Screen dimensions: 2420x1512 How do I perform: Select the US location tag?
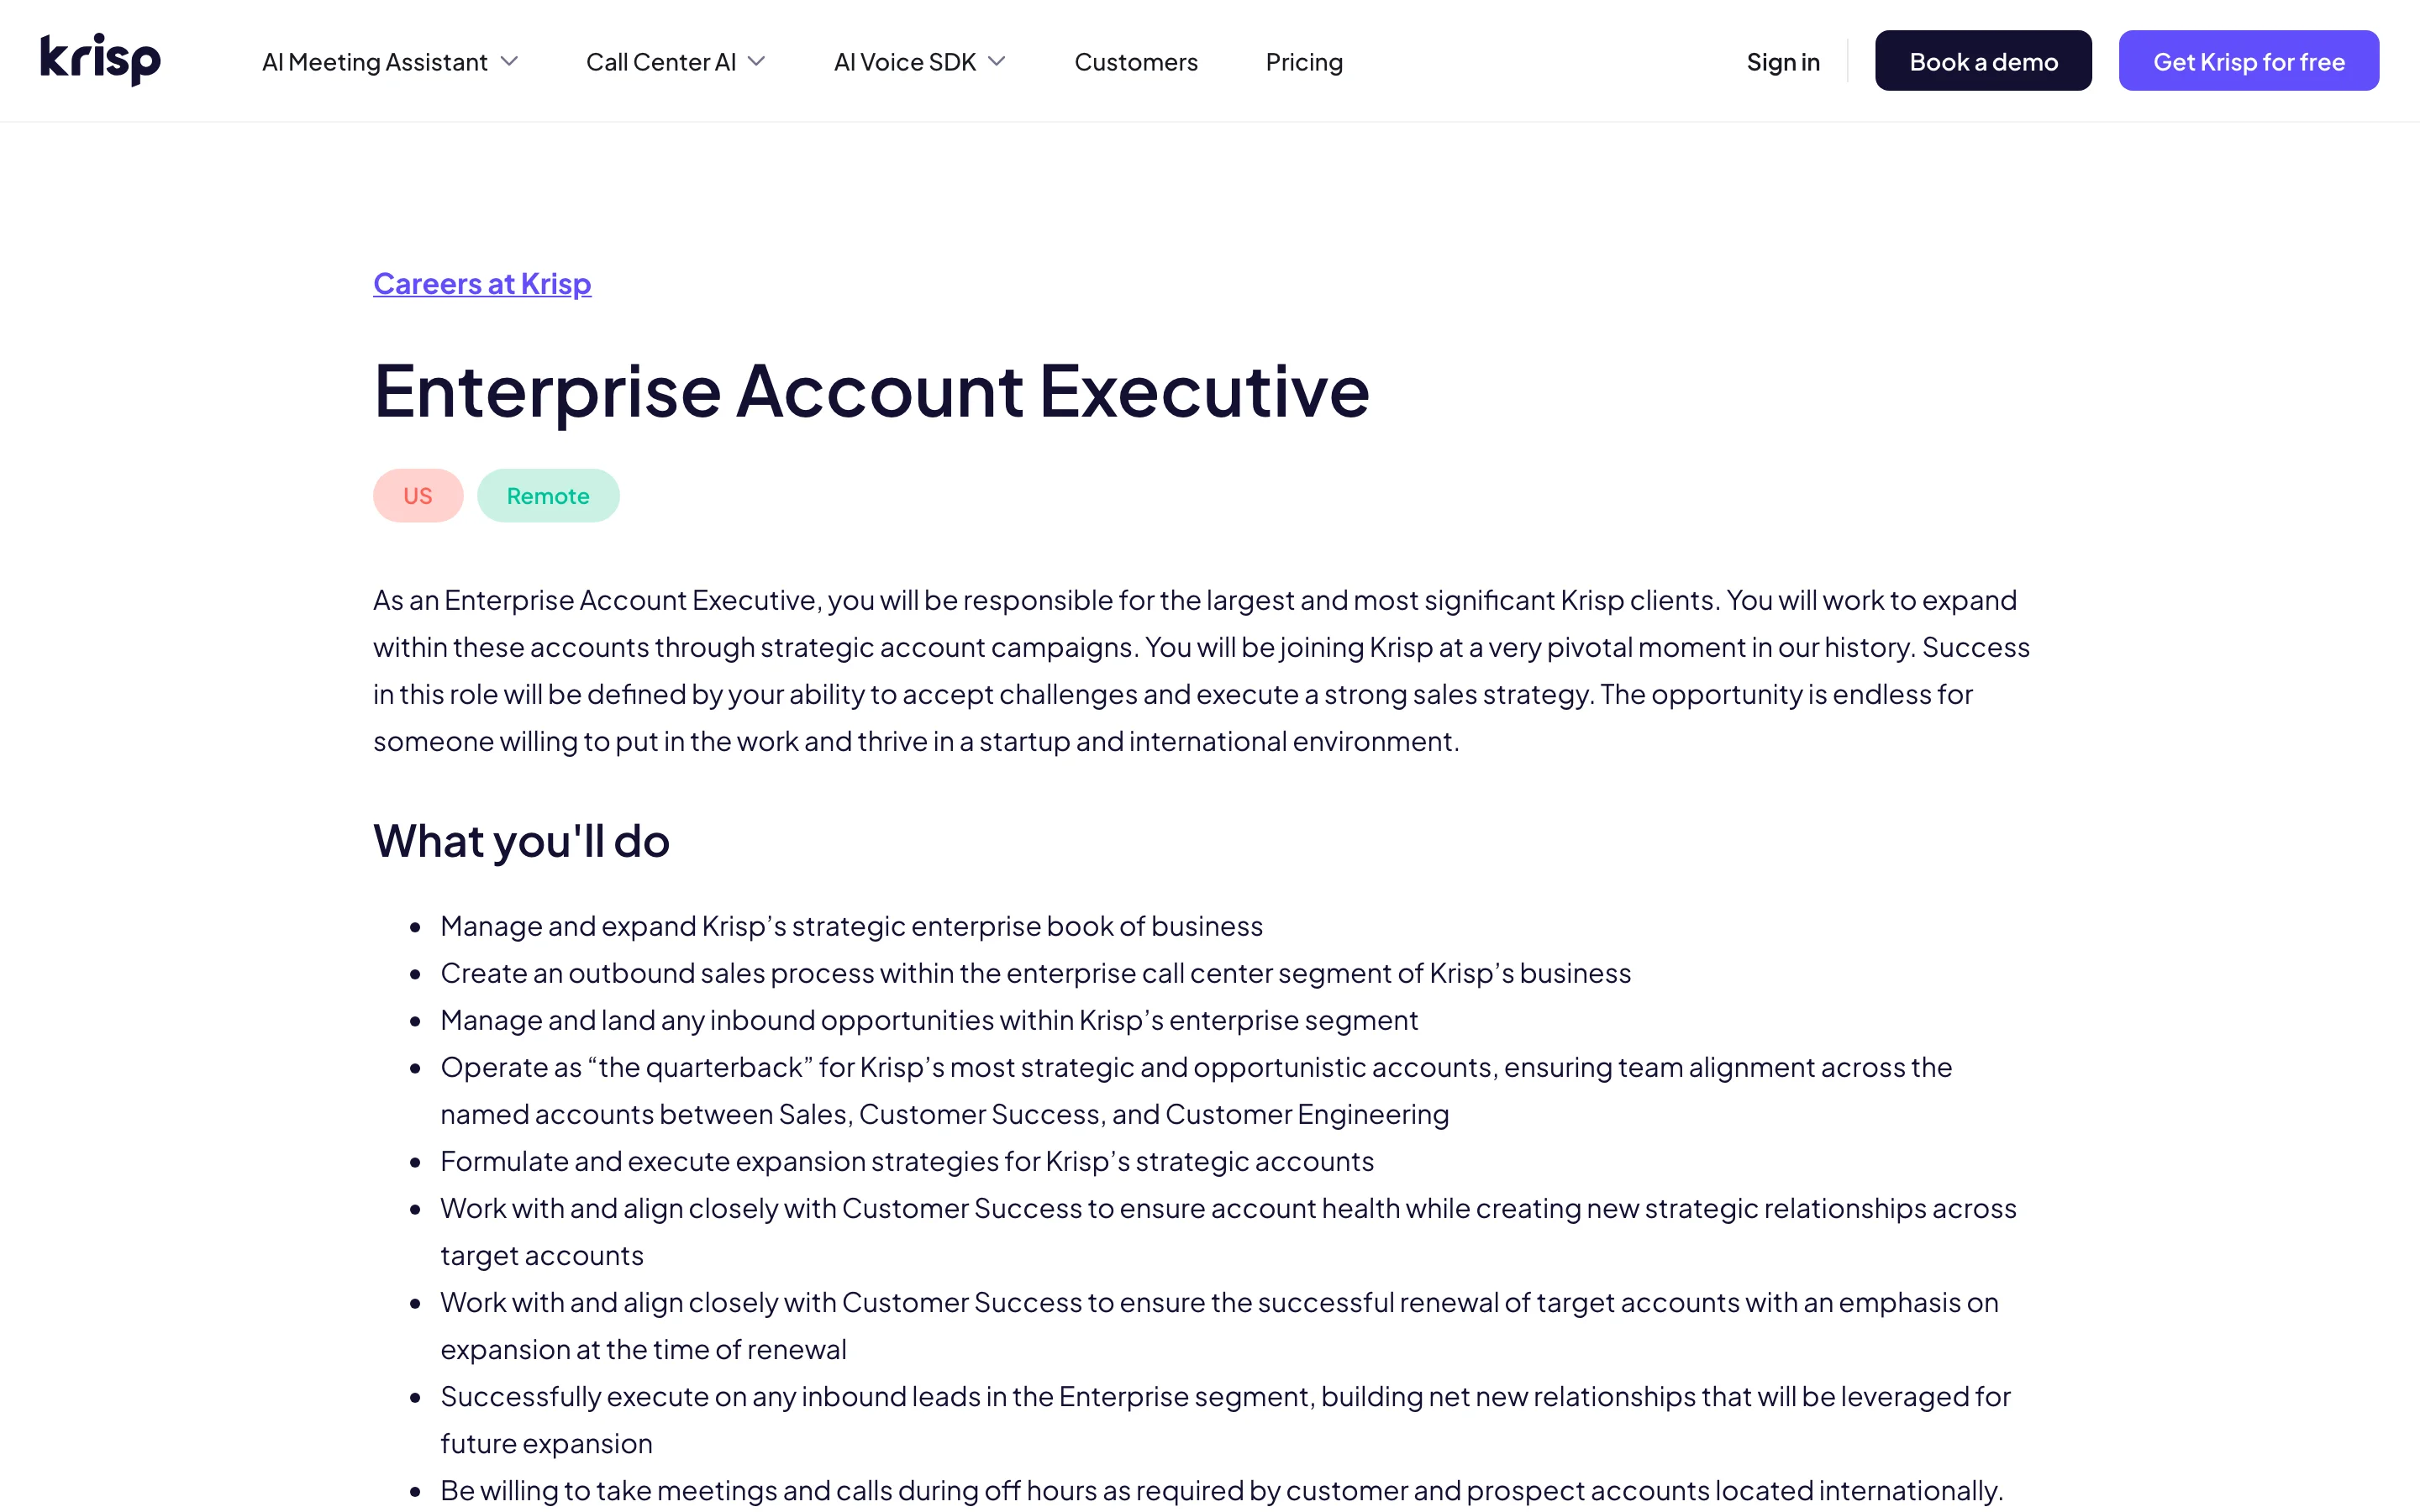point(417,495)
